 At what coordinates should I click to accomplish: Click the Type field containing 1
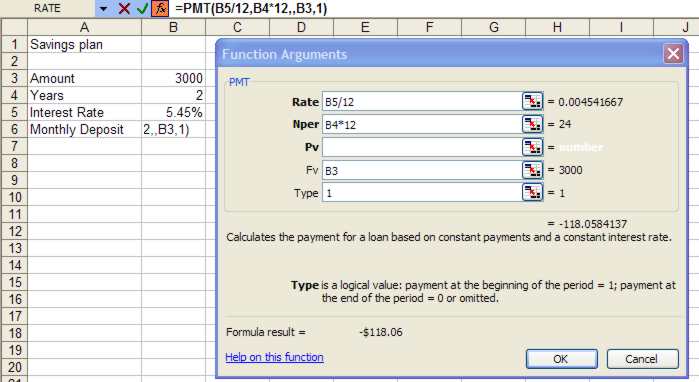click(421, 193)
